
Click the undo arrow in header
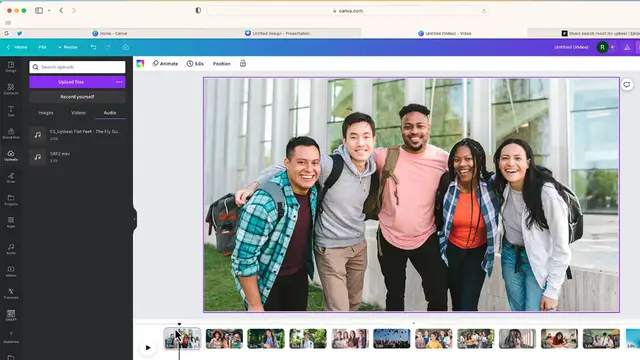tap(93, 47)
